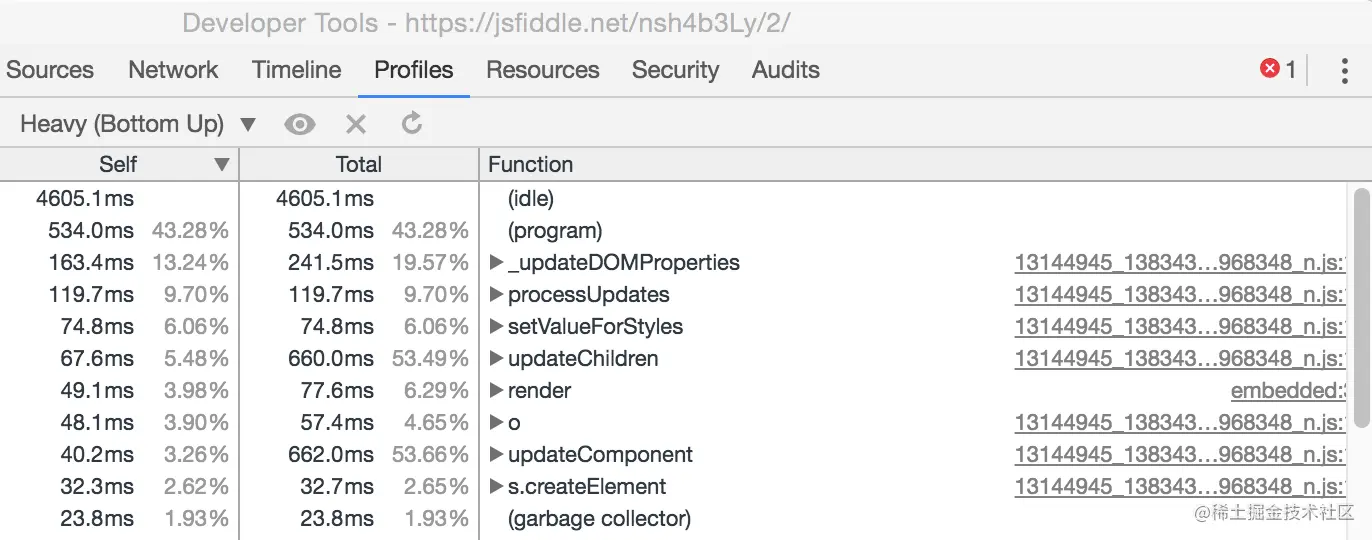Switch to the Network tab
The height and width of the screenshot is (540, 1372).
click(173, 70)
